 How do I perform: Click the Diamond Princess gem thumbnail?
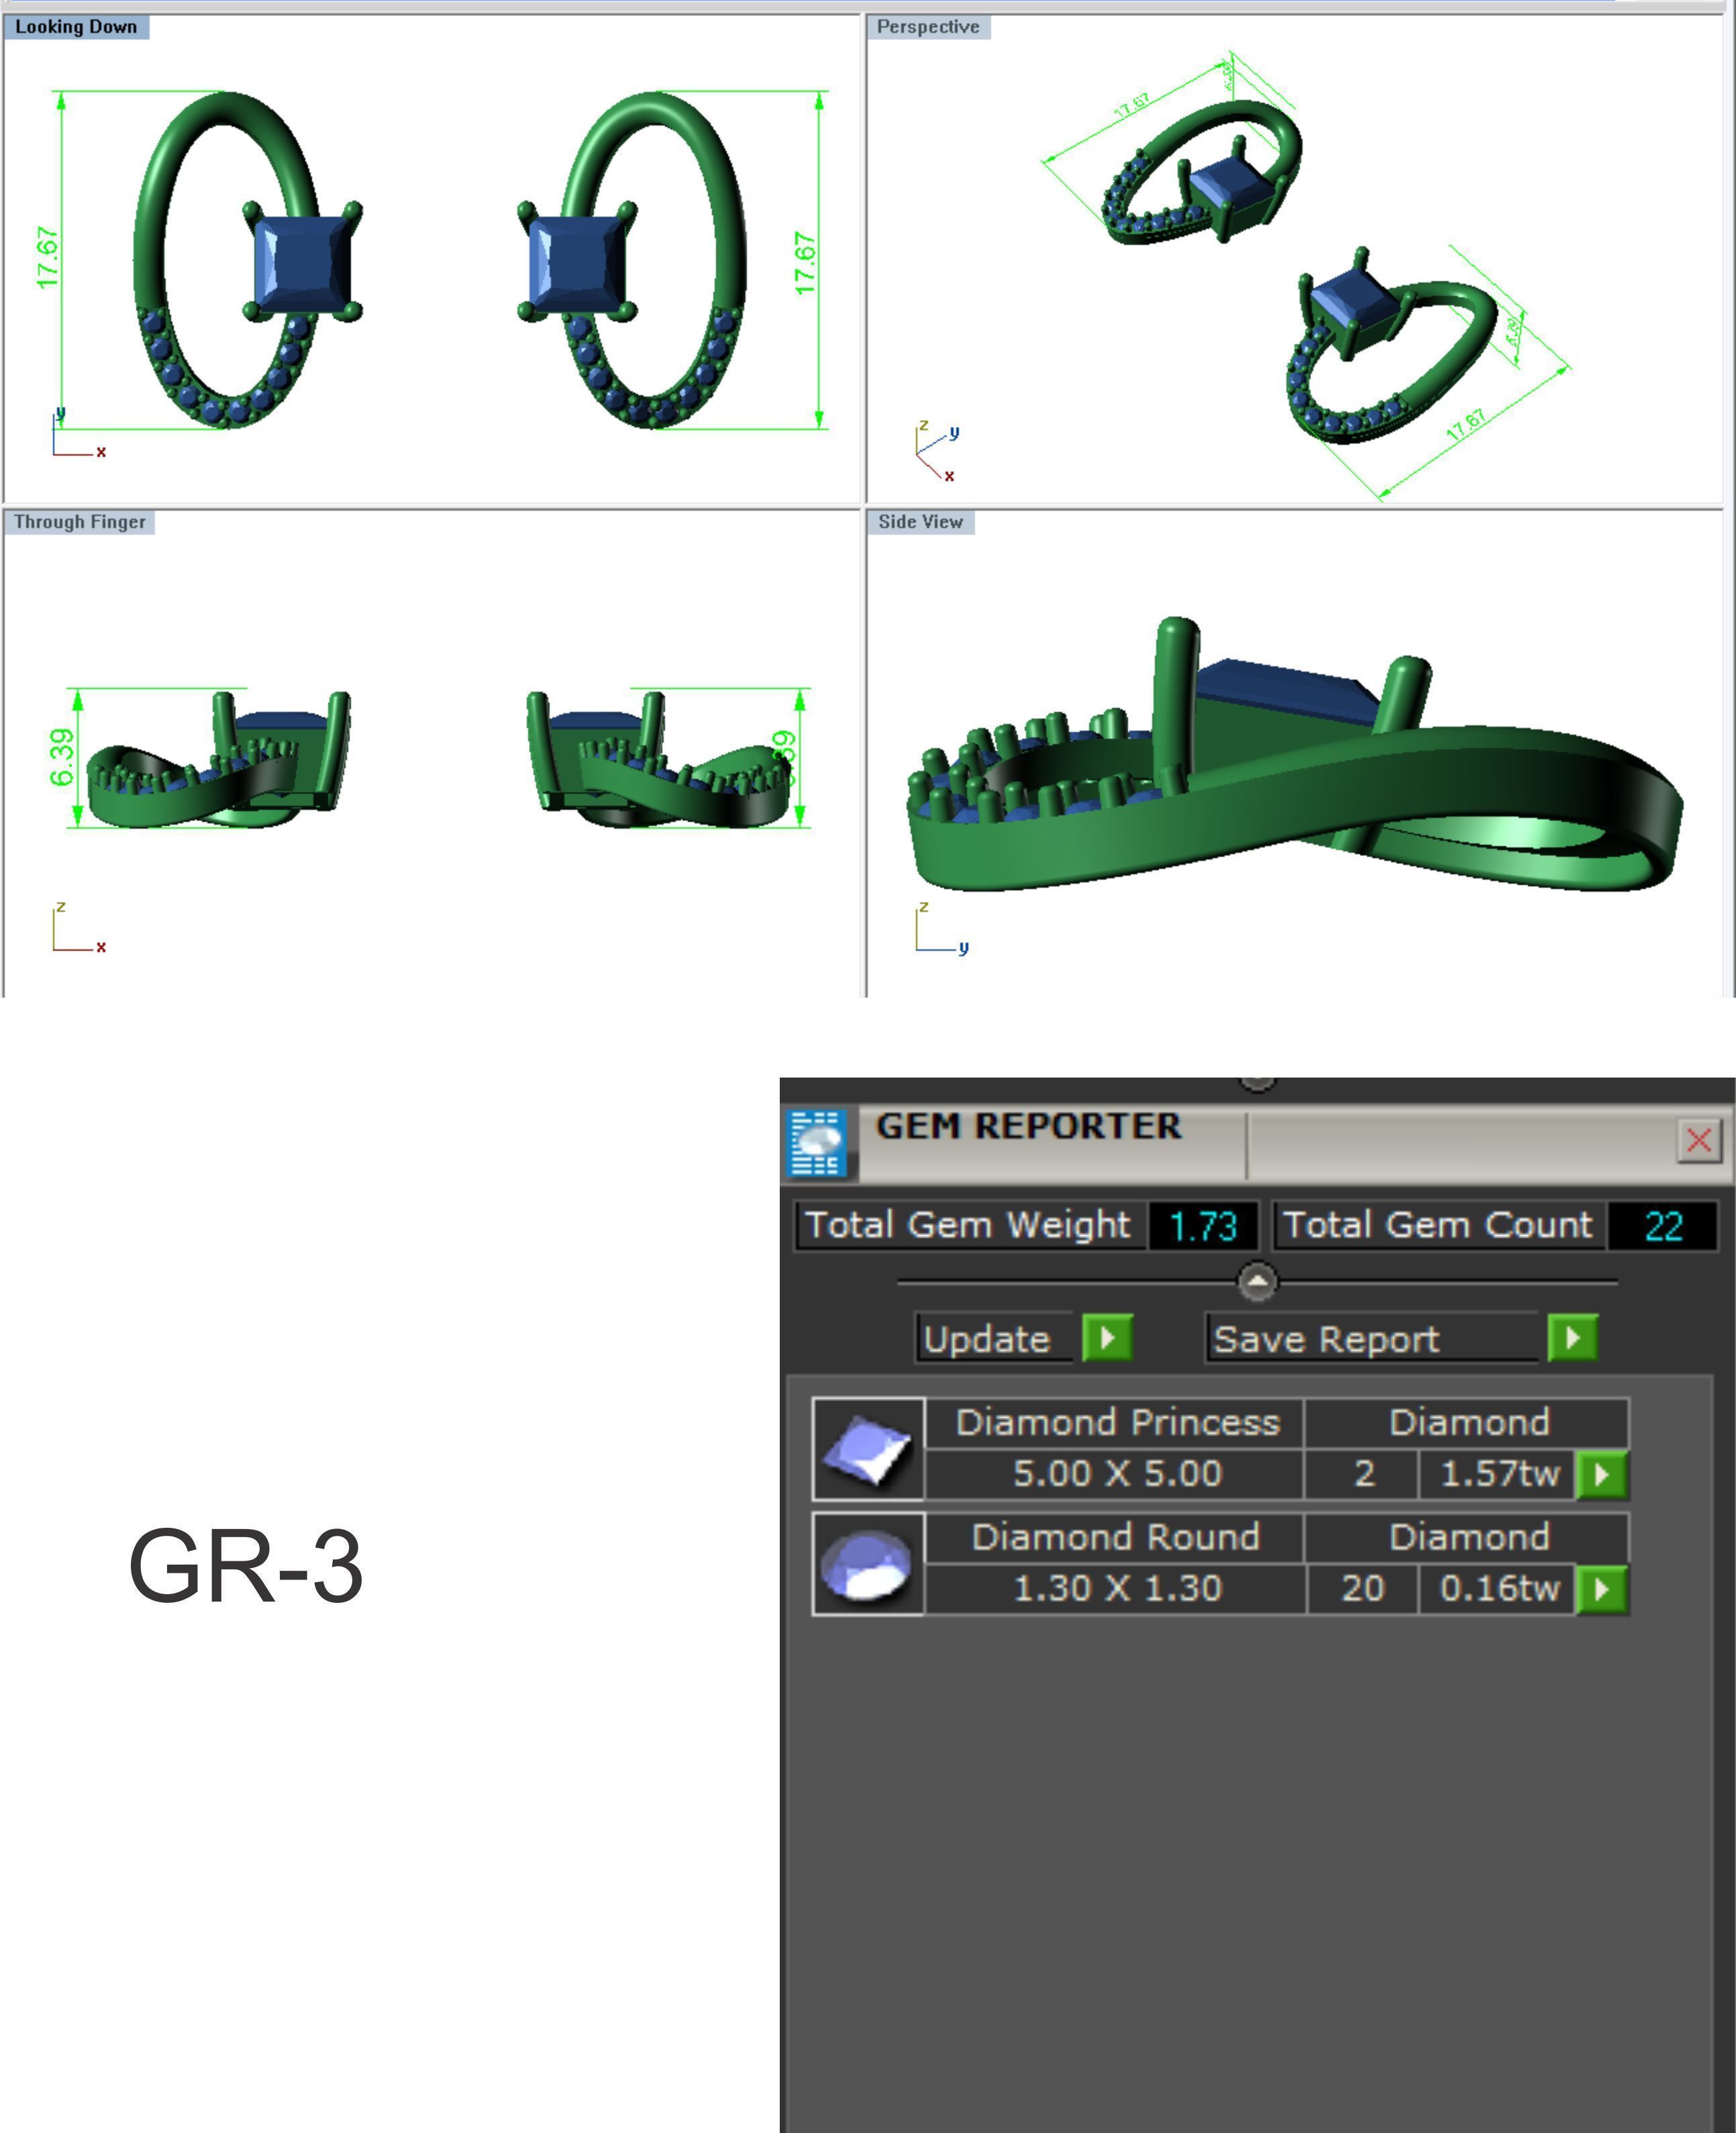pos(868,1448)
